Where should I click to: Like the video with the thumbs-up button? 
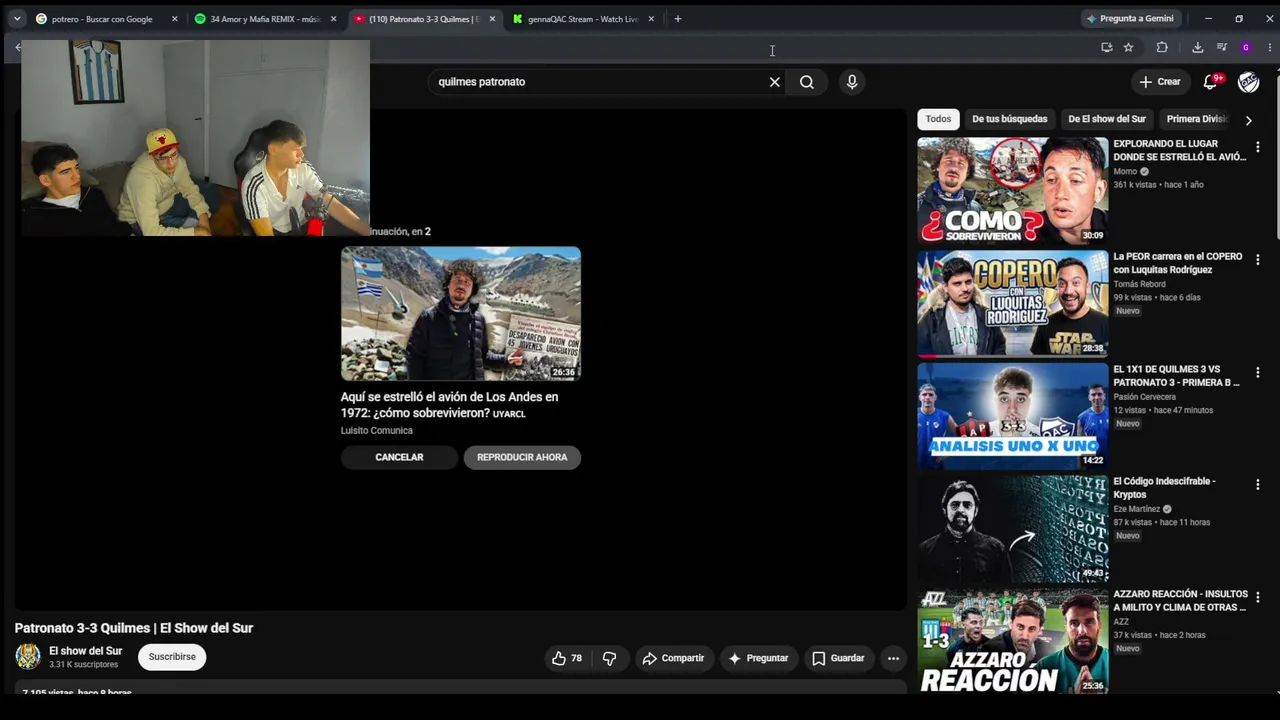coord(567,658)
